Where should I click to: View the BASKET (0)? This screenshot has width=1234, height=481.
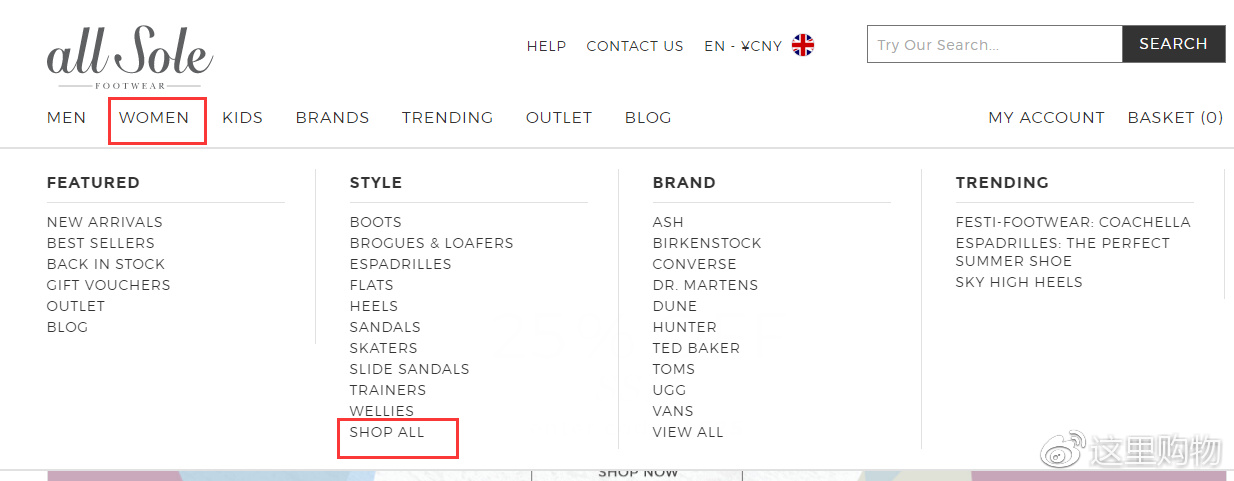1175,118
